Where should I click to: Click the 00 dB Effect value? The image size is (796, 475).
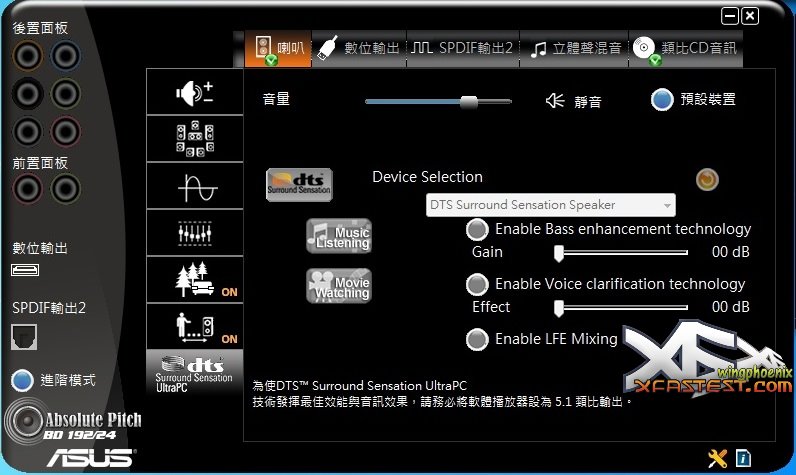click(x=731, y=307)
